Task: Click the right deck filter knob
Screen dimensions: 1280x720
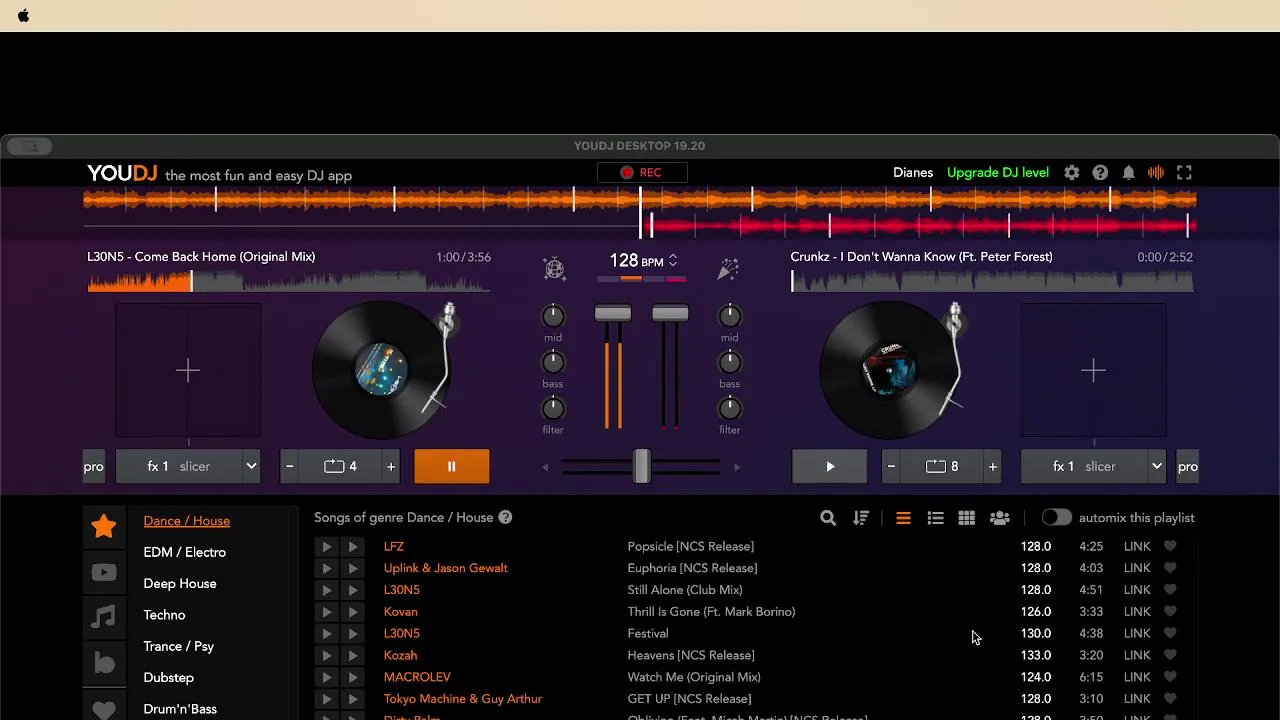Action: (730, 408)
